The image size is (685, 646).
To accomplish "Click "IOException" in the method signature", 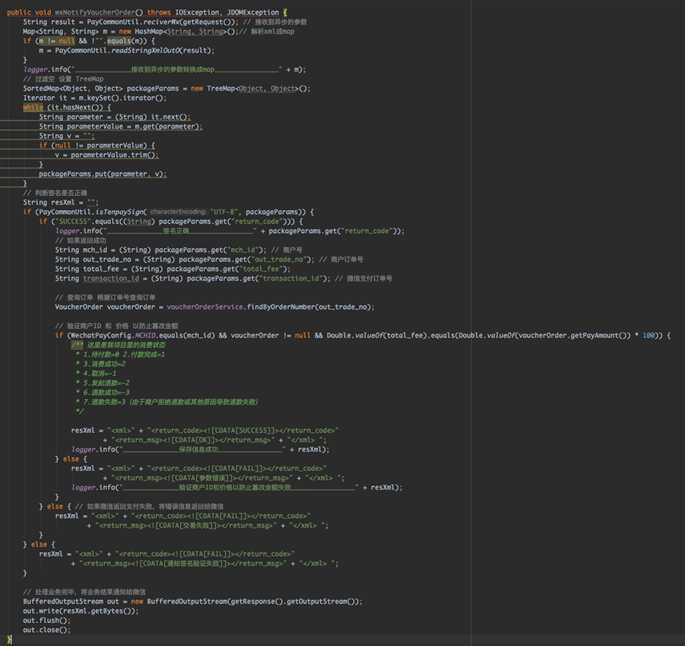I will (197, 12).
